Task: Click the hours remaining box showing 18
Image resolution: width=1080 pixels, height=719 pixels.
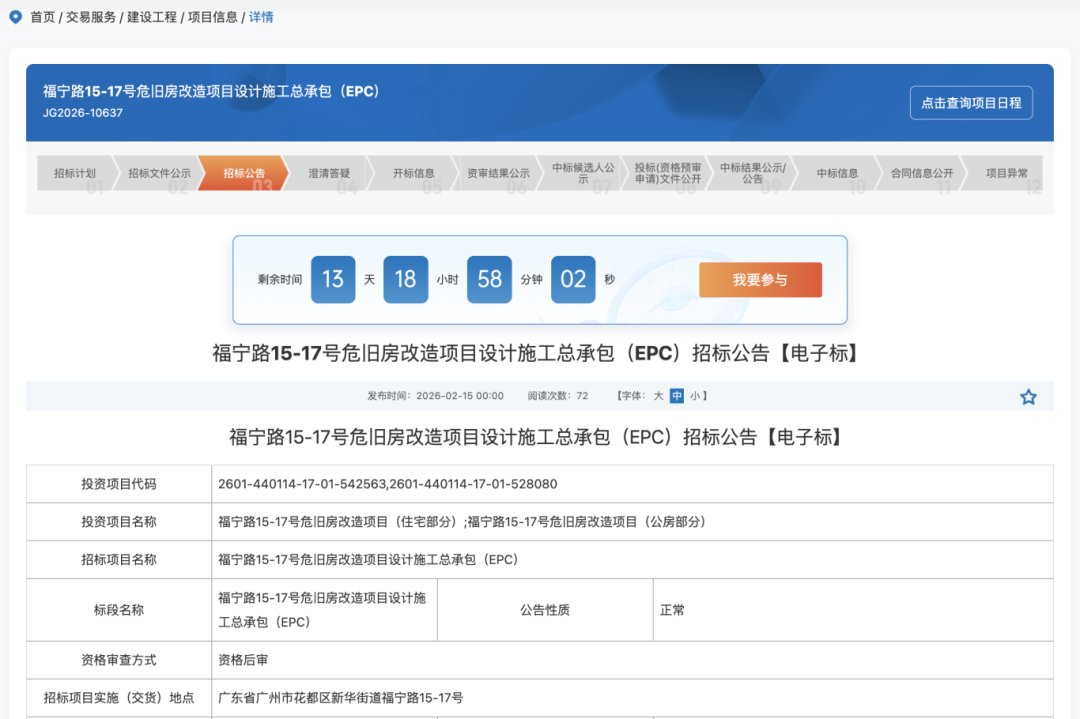Action: click(405, 280)
